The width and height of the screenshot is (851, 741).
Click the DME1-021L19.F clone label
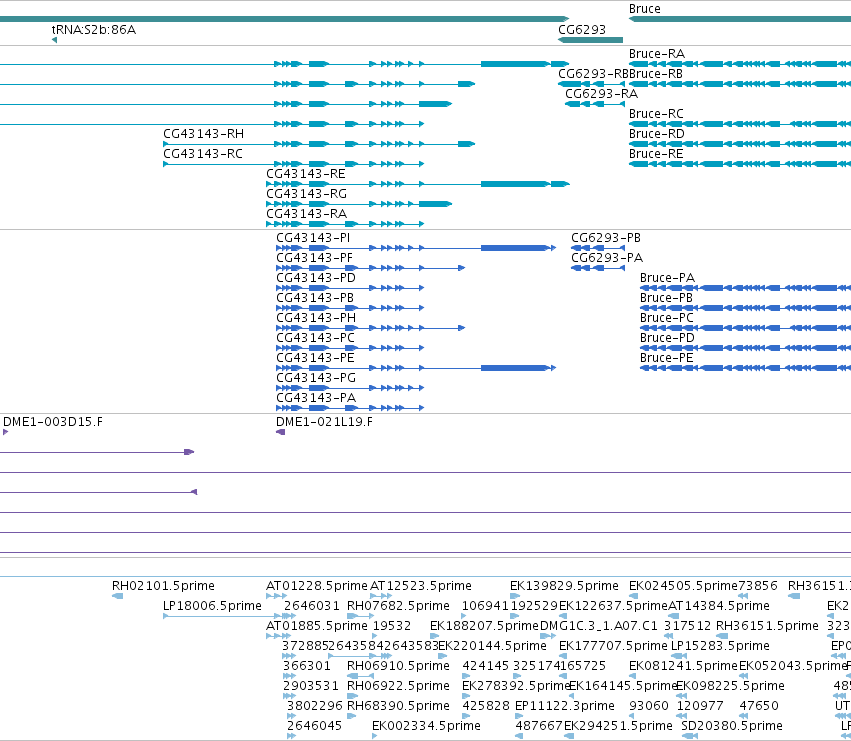(324, 422)
